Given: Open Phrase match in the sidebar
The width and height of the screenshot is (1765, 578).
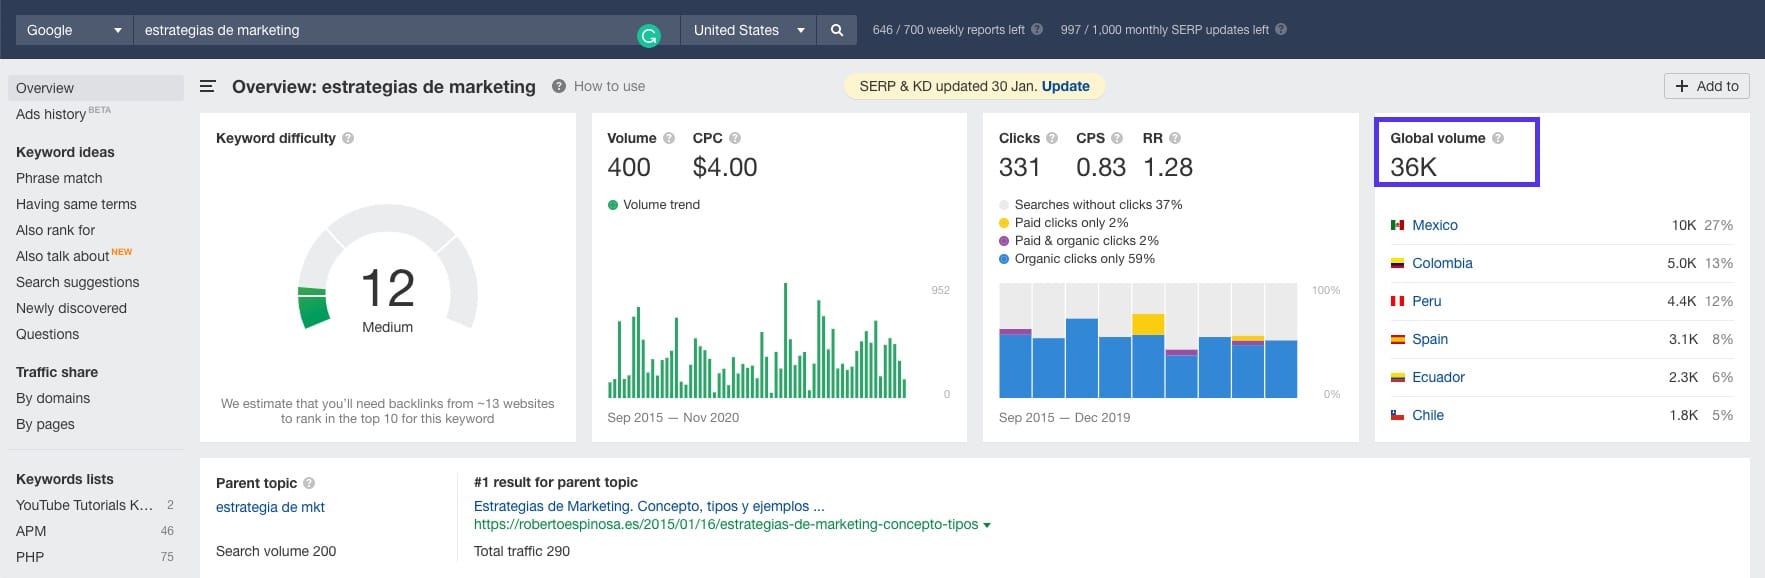Looking at the screenshot, I should pyautogui.click(x=59, y=178).
